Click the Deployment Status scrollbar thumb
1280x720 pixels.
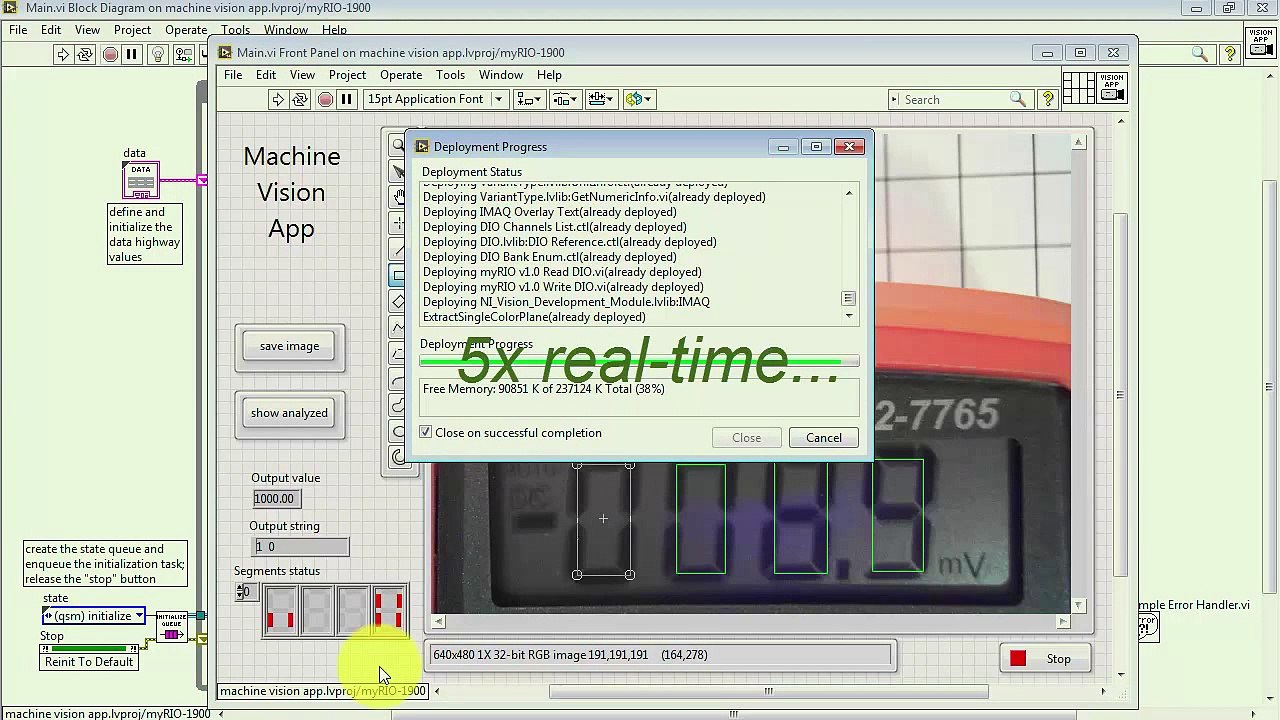848,298
